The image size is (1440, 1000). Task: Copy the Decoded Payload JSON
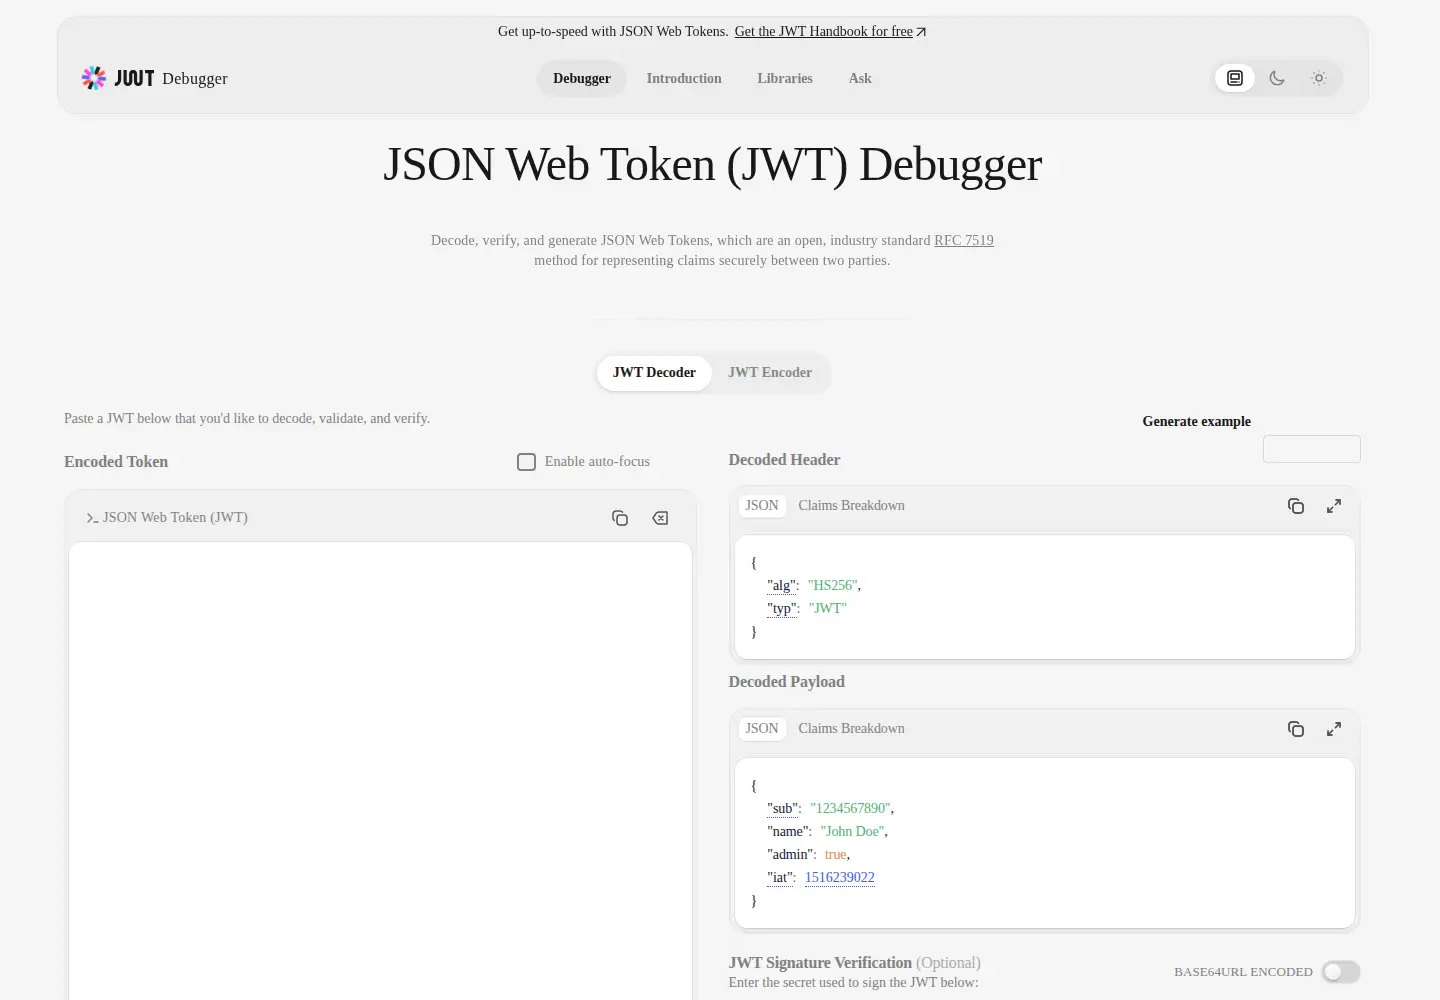pyautogui.click(x=1296, y=729)
